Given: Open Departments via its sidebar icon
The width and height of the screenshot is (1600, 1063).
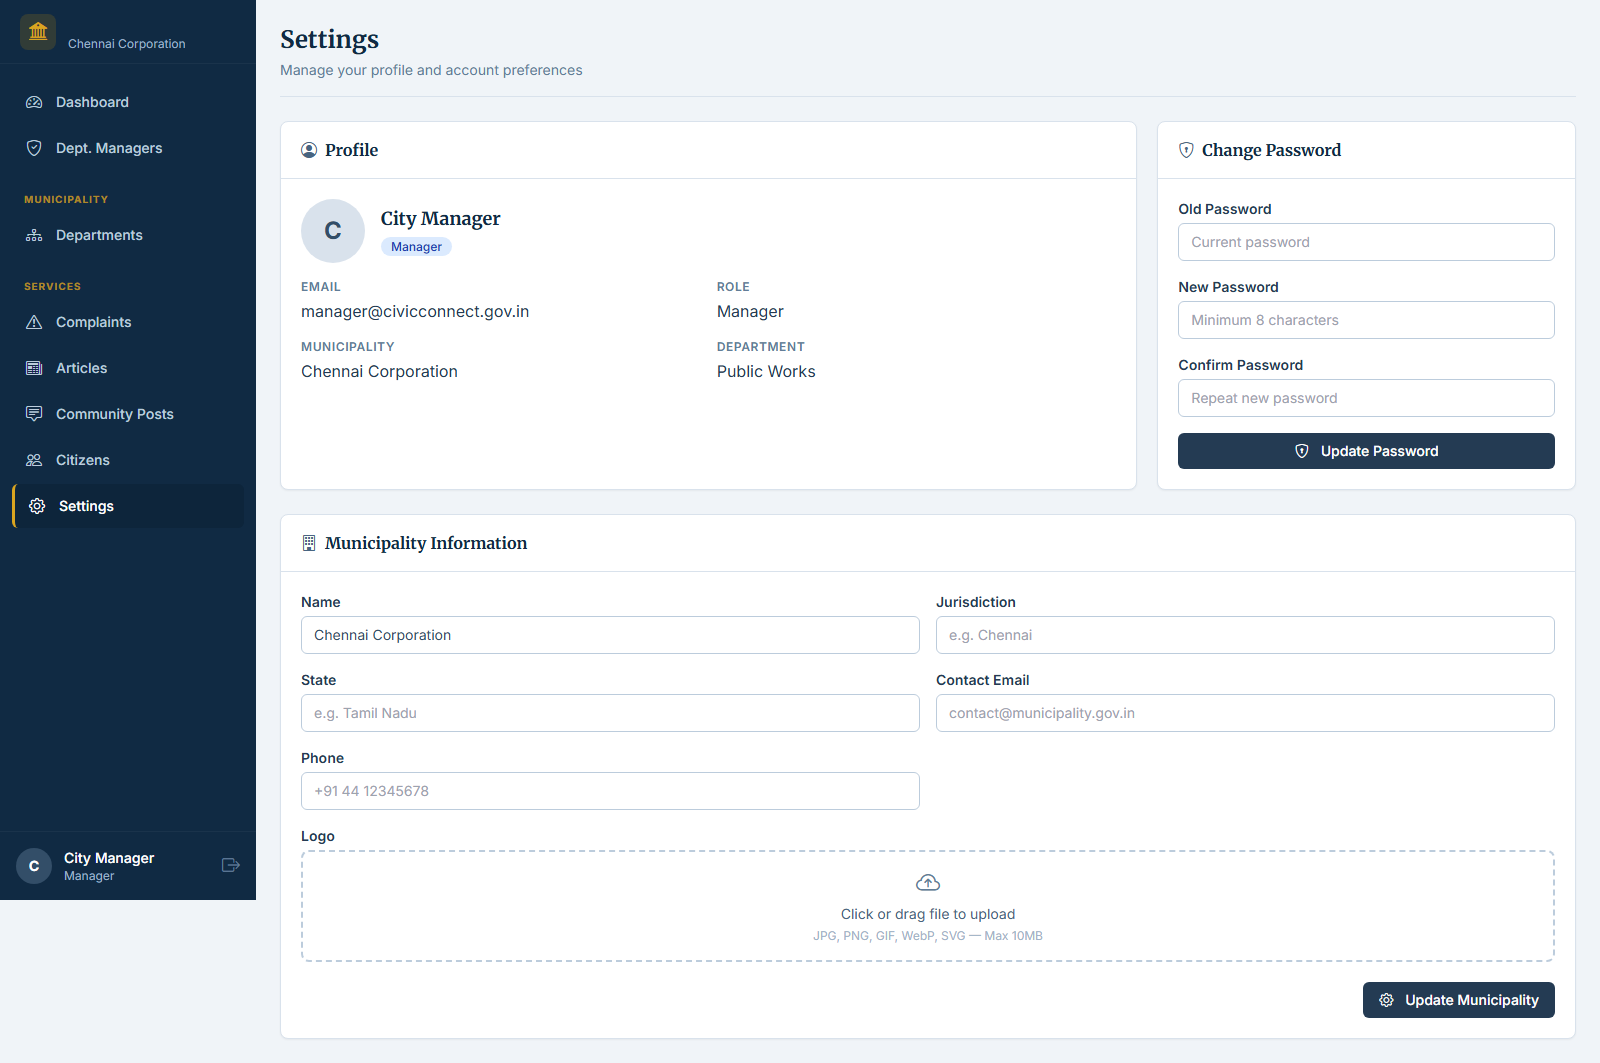Looking at the screenshot, I should click(x=34, y=234).
